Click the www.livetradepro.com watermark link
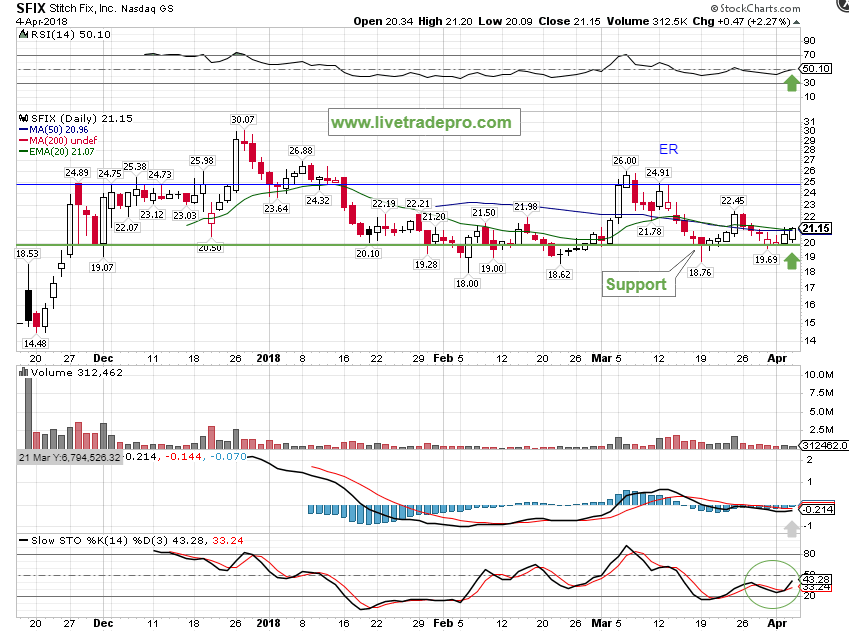849x632 pixels. tap(421, 123)
